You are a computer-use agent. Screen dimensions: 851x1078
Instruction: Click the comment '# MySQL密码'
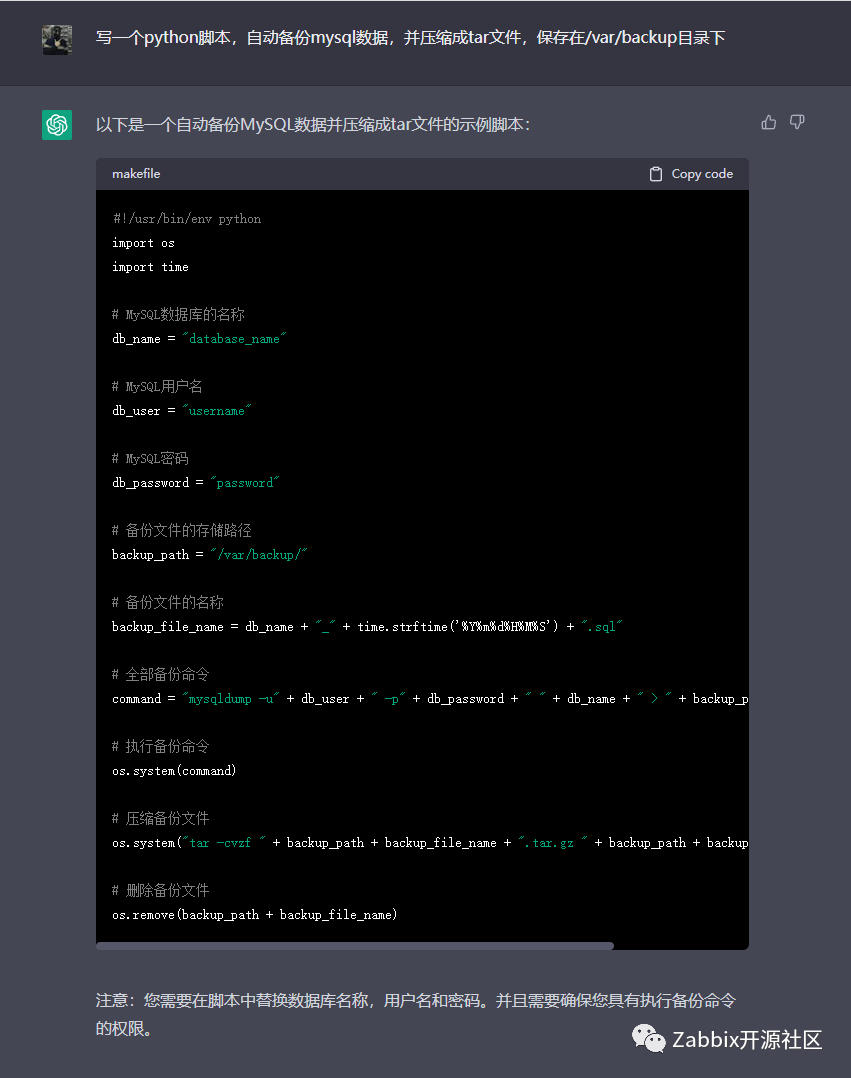[x=150, y=459]
